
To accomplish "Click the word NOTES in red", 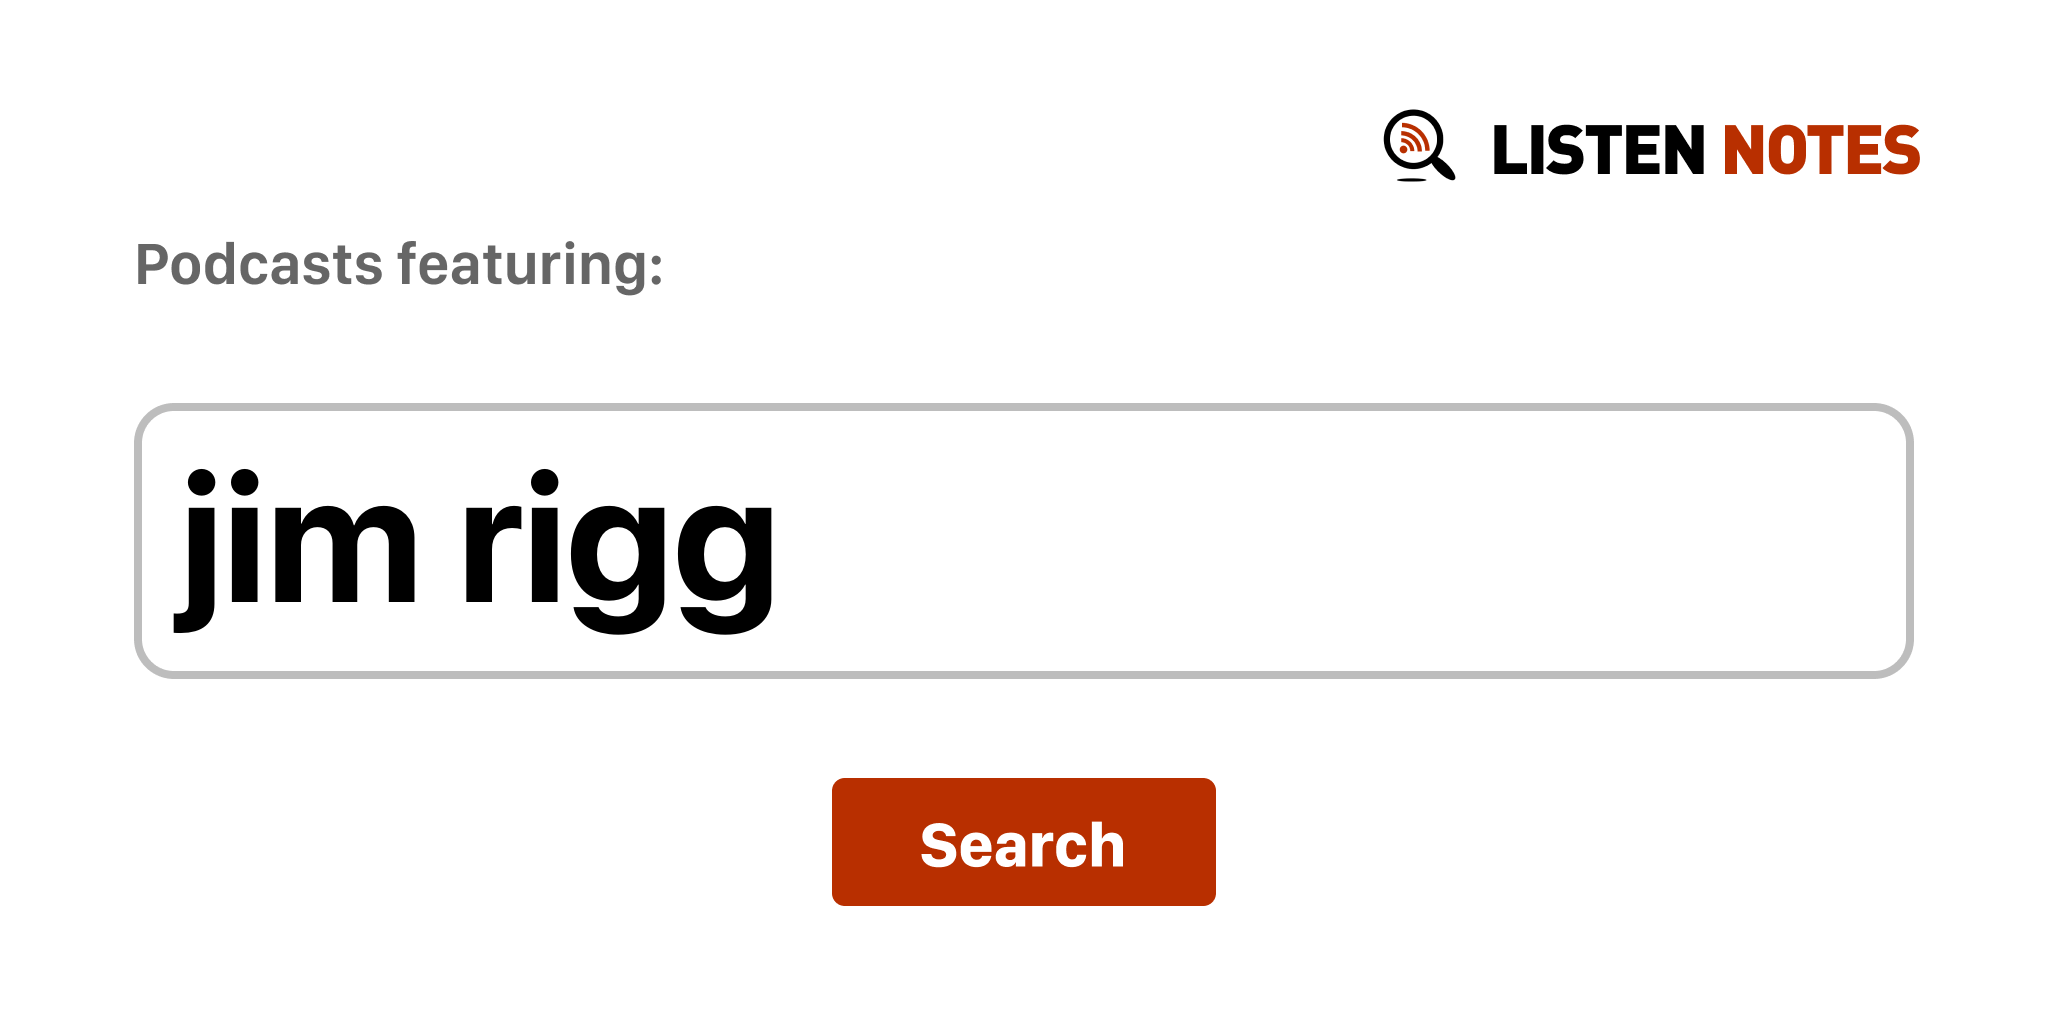I will coord(1821,150).
